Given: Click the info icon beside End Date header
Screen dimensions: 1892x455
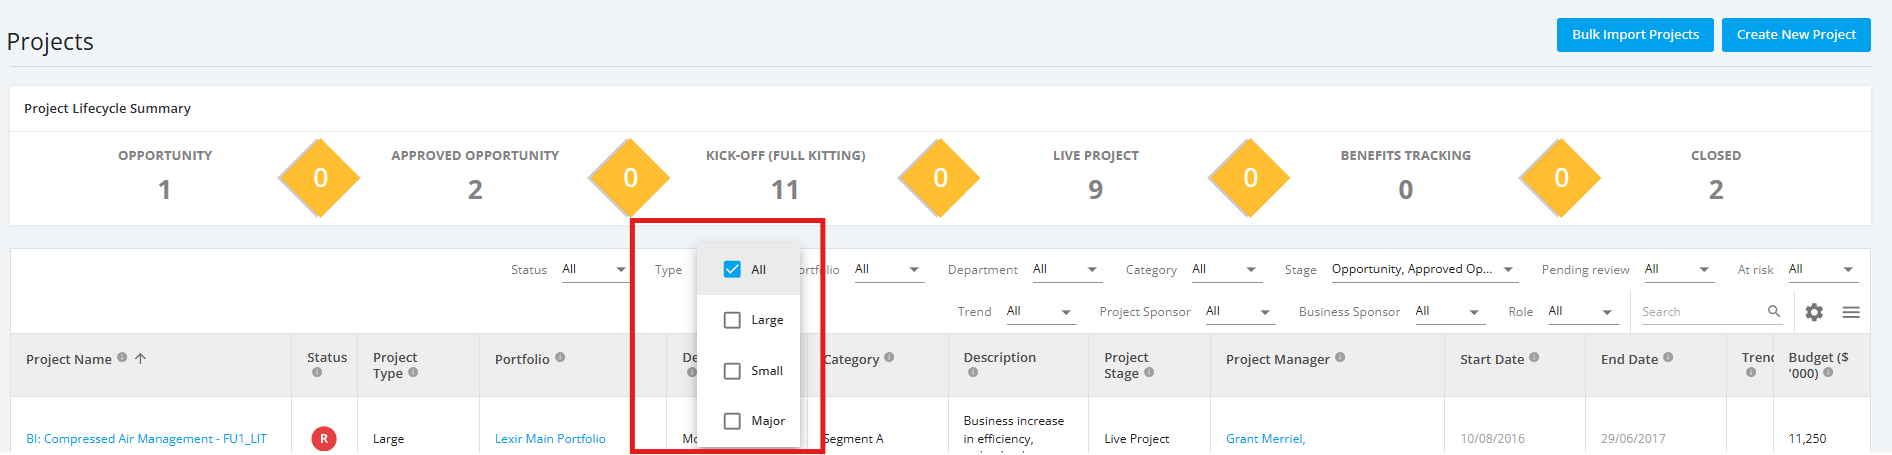Looking at the screenshot, I should click(x=1668, y=357).
